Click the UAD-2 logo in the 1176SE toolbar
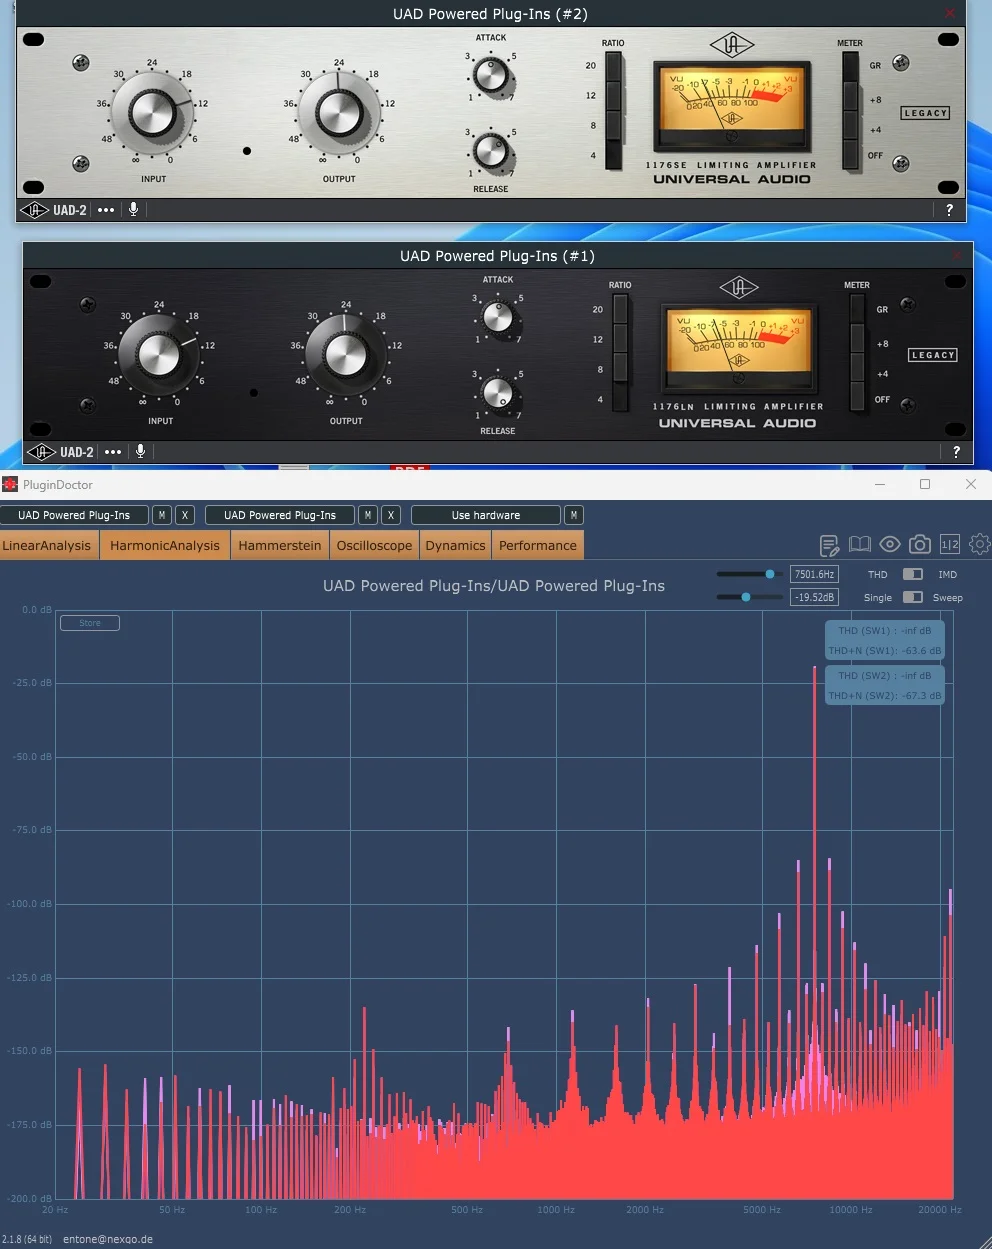Screen dimensions: 992x1249 (55, 210)
